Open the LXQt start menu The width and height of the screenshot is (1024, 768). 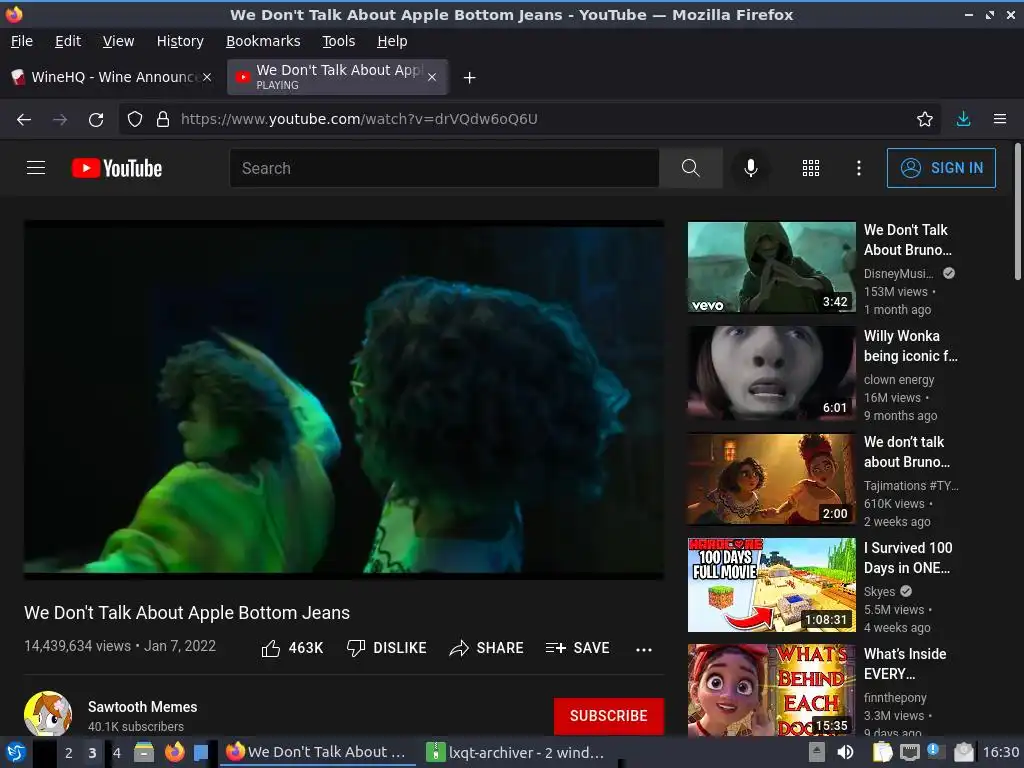(x=15, y=752)
